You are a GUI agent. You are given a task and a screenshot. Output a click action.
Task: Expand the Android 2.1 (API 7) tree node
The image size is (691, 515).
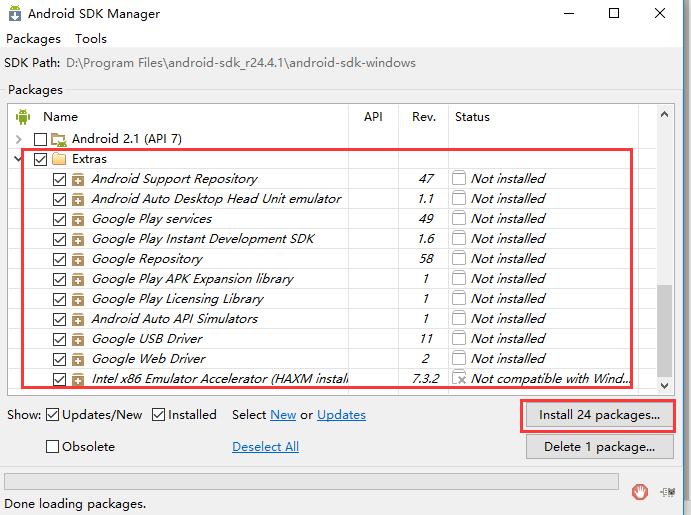19,140
